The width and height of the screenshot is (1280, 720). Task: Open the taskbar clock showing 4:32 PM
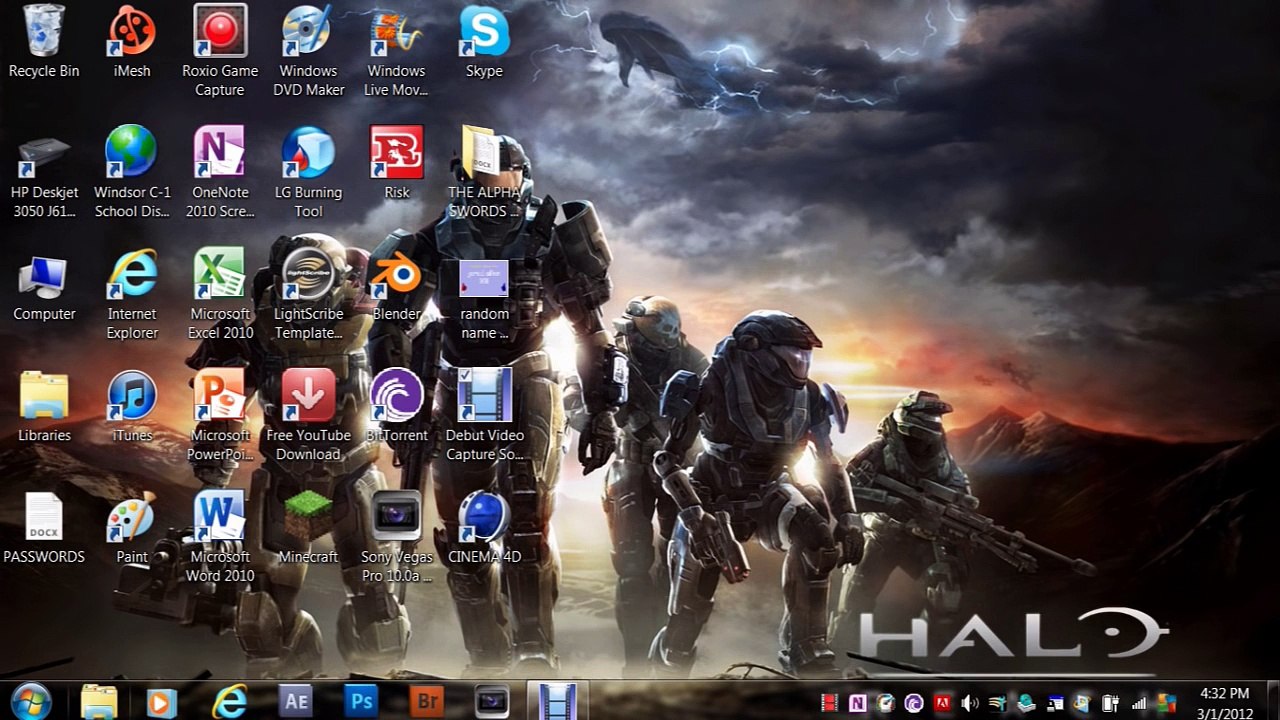(1223, 702)
